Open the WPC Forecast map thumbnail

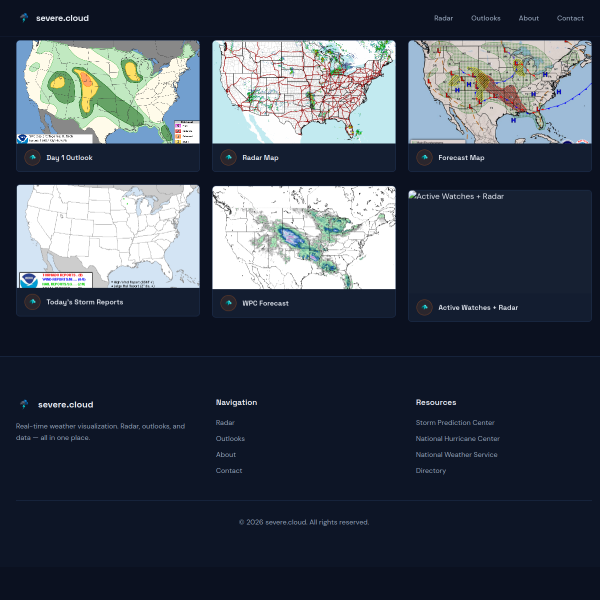(x=304, y=238)
